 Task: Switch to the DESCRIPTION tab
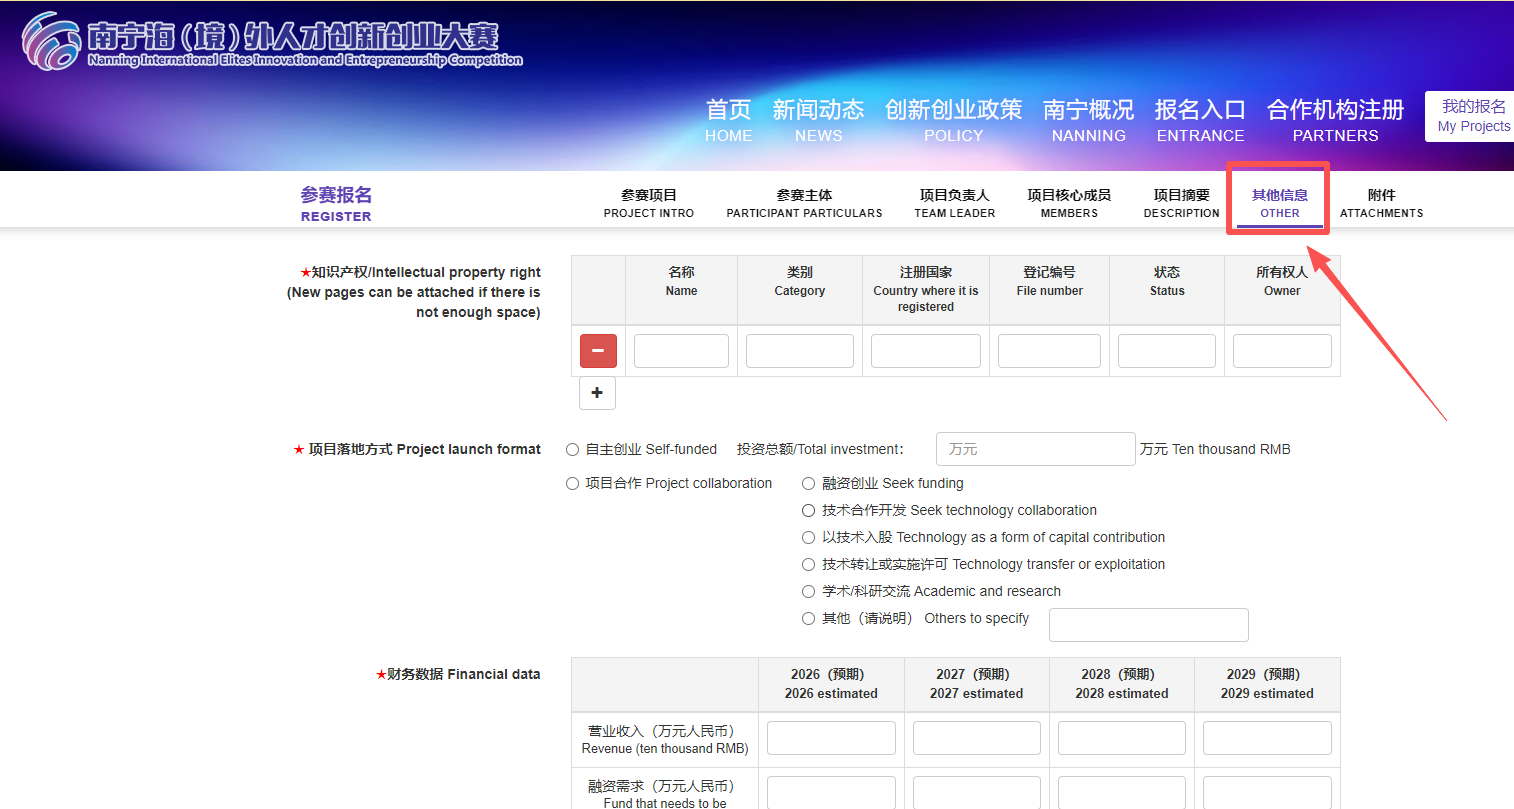click(1181, 203)
